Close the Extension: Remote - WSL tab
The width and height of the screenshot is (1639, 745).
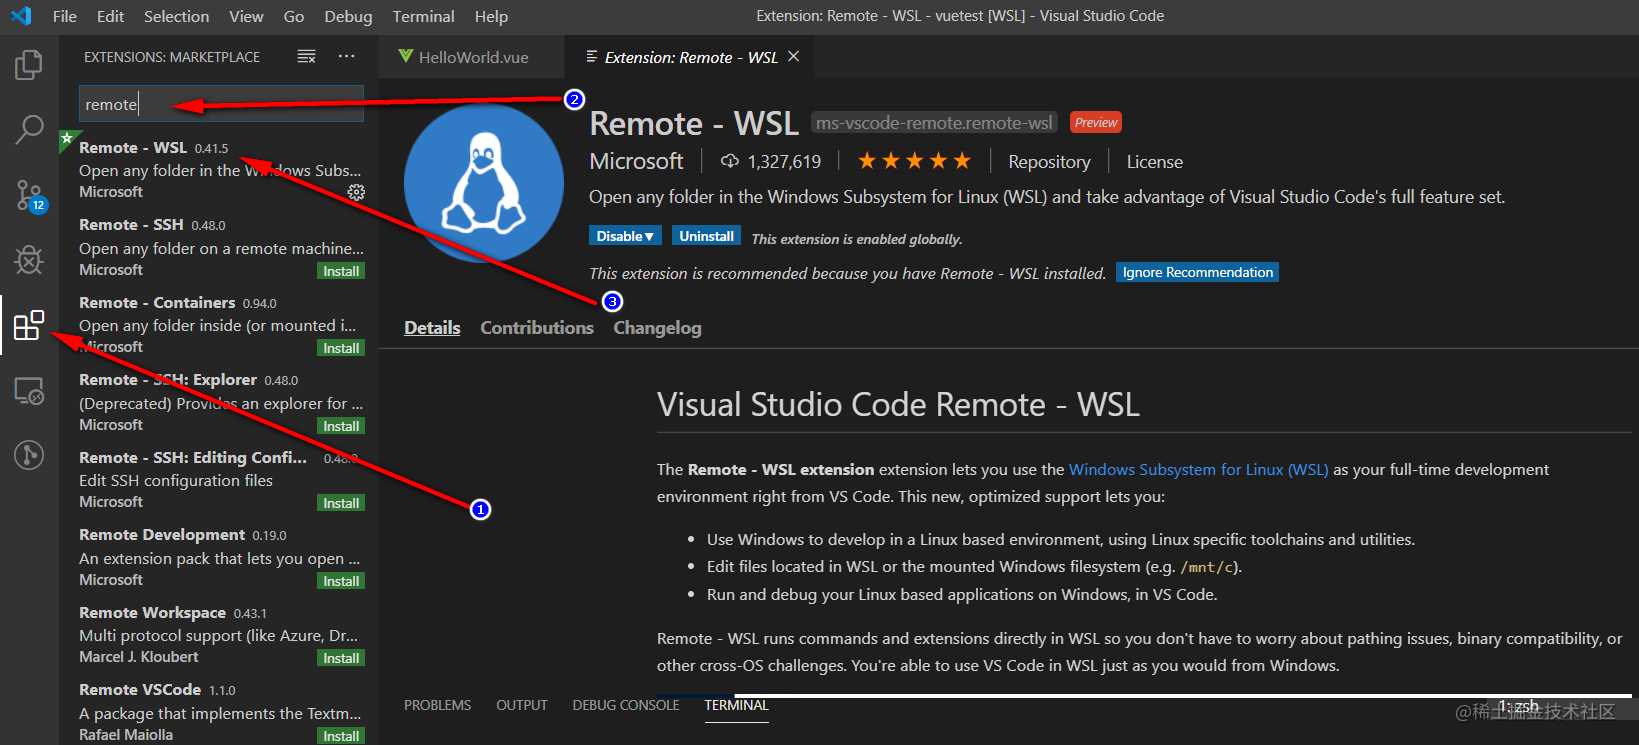pyautogui.click(x=794, y=57)
